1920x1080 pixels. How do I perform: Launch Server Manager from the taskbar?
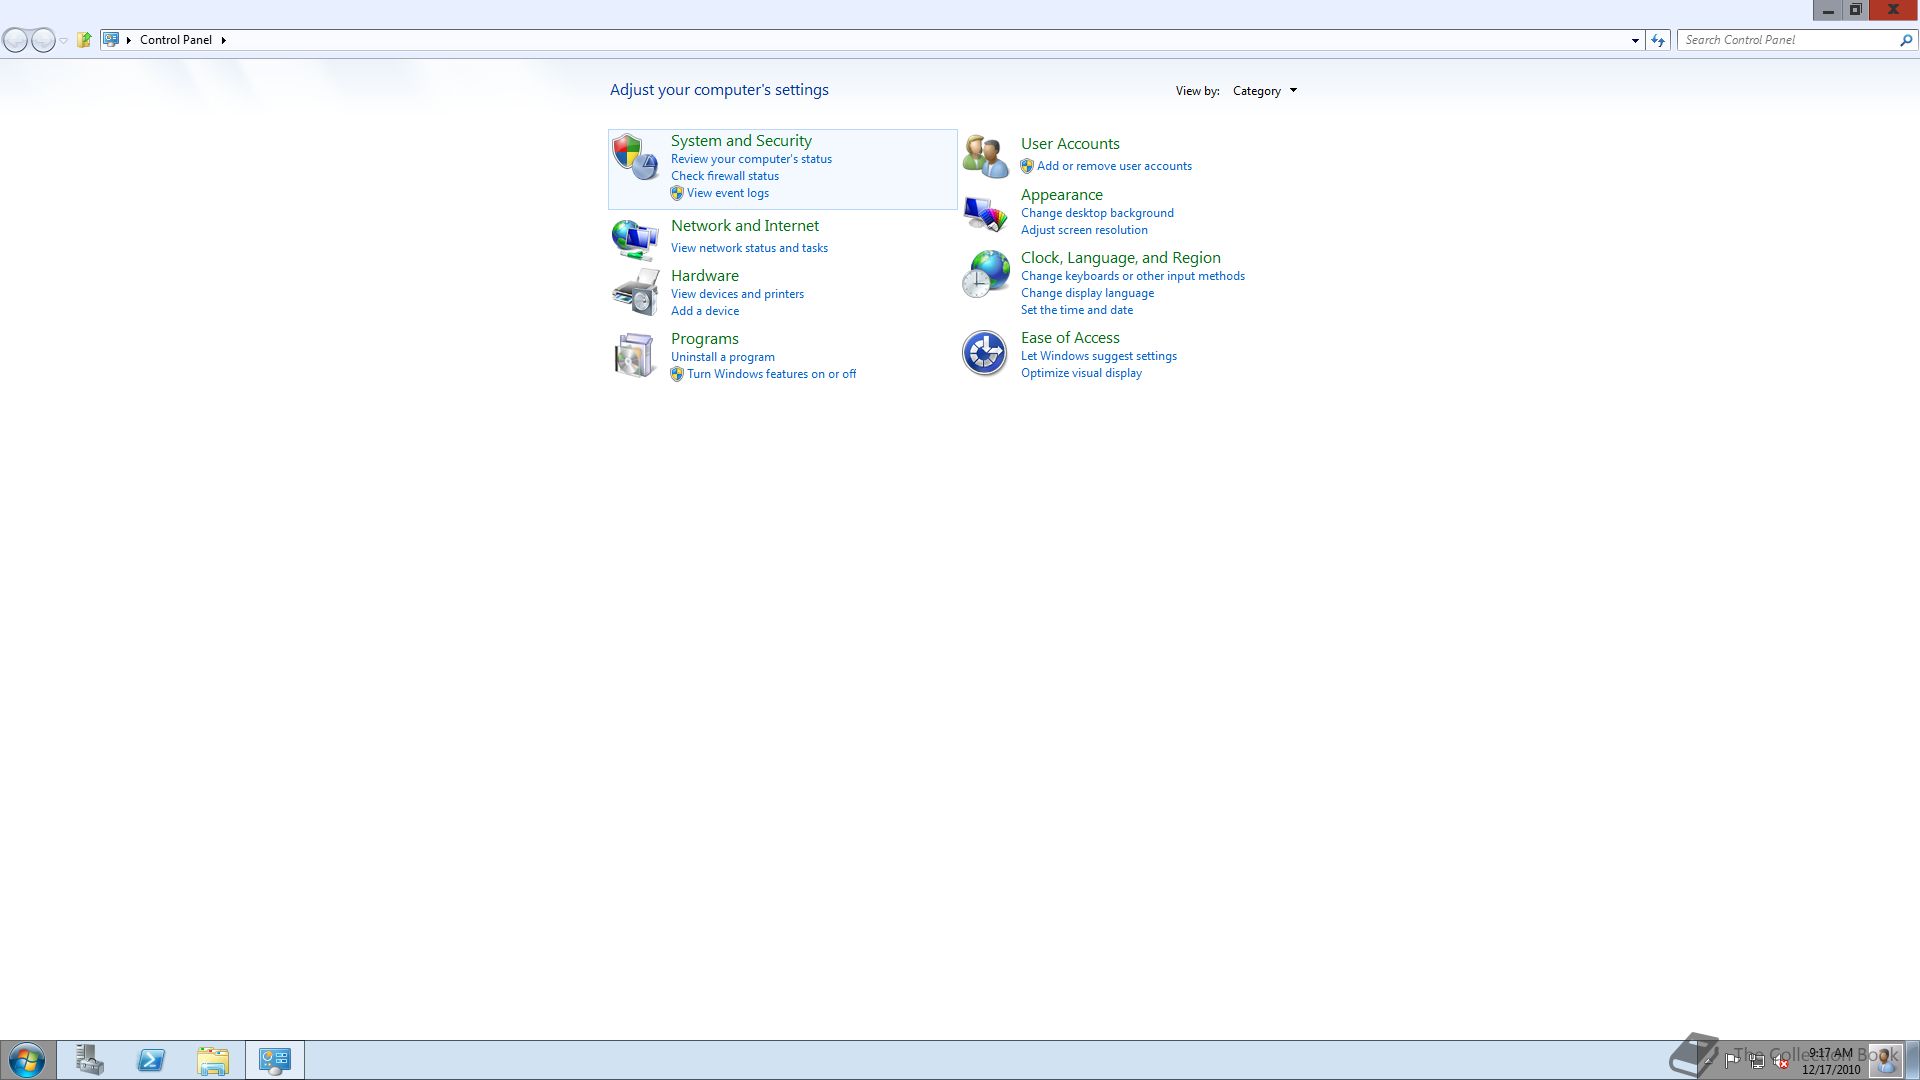pyautogui.click(x=89, y=1060)
